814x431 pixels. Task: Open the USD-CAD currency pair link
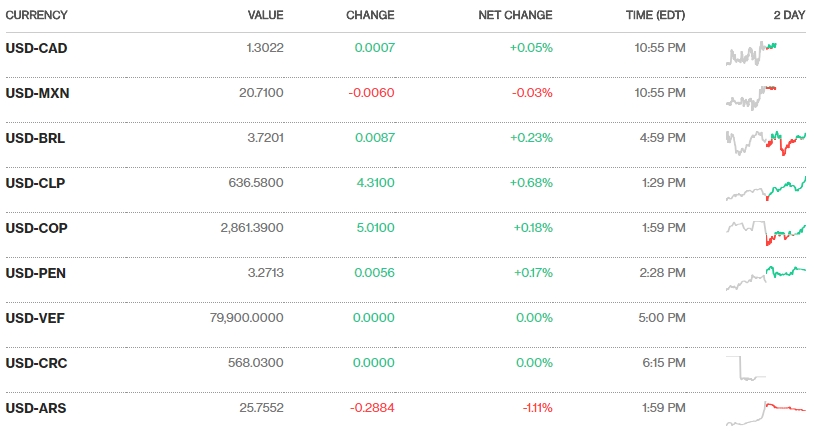click(x=36, y=47)
